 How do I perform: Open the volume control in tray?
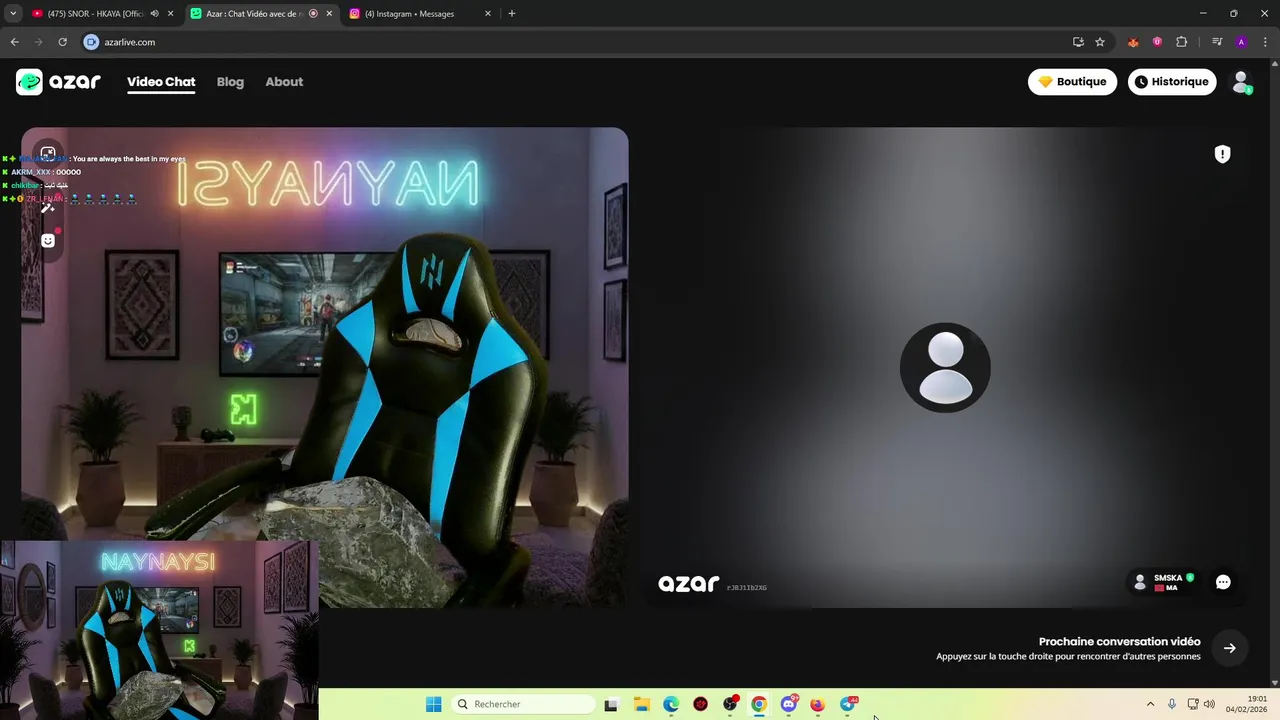(1209, 704)
